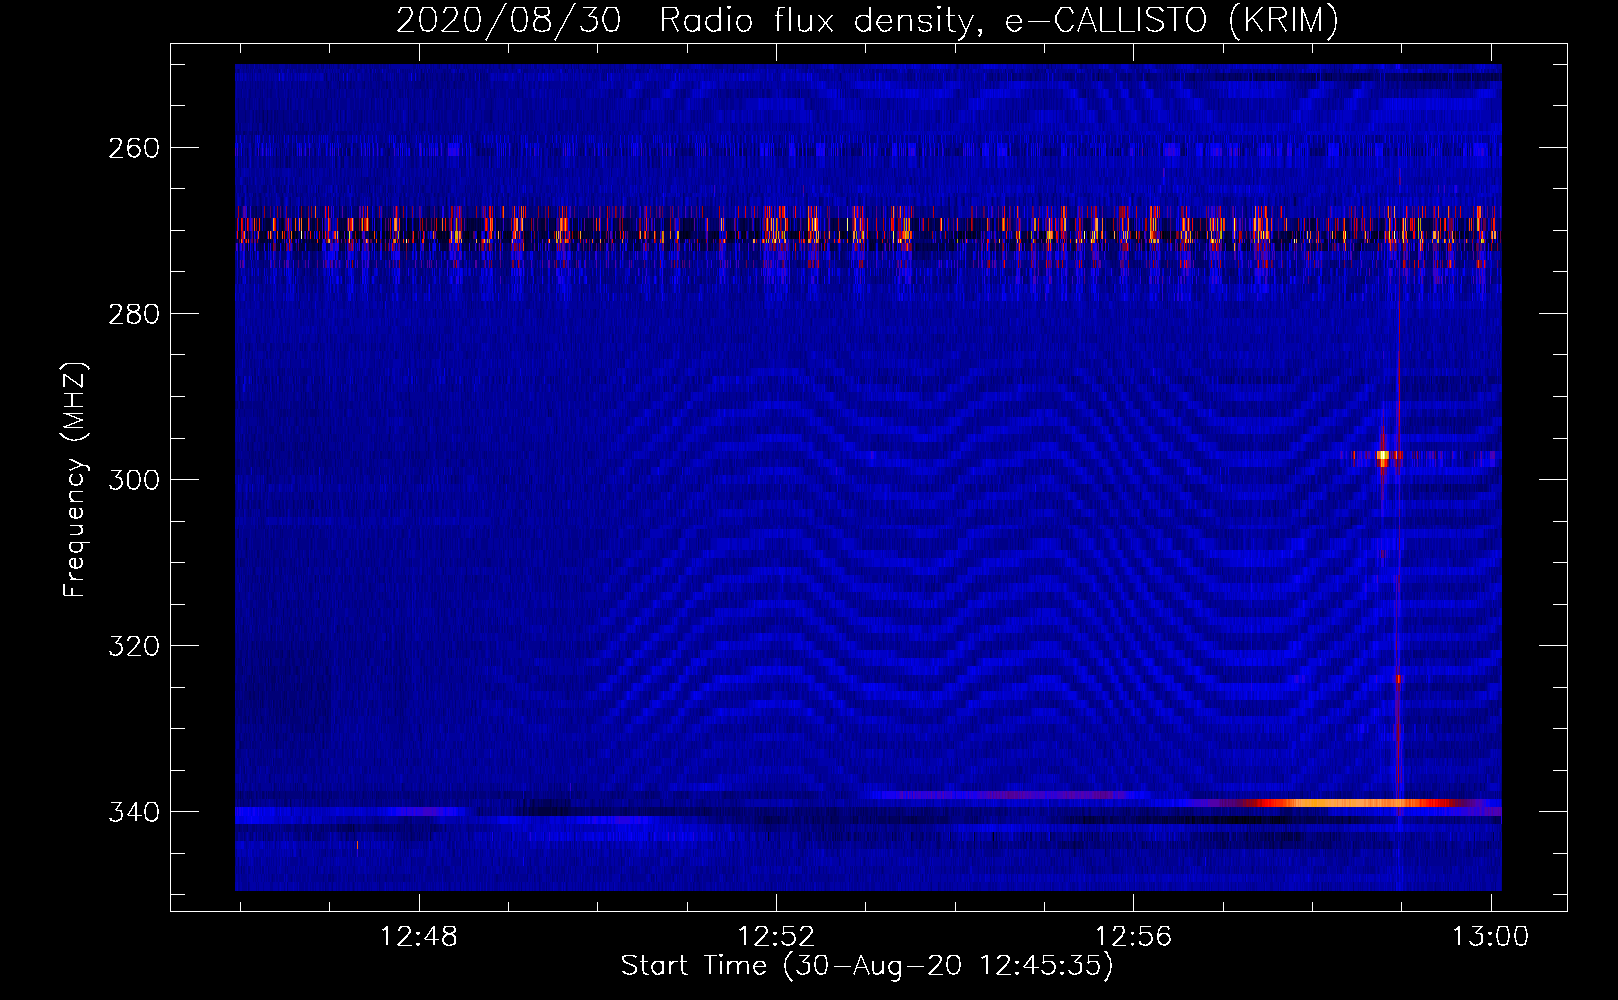Click the date 2020/08/30 in the title
Viewport: 1618px width, 1000px height.
[x=509, y=20]
